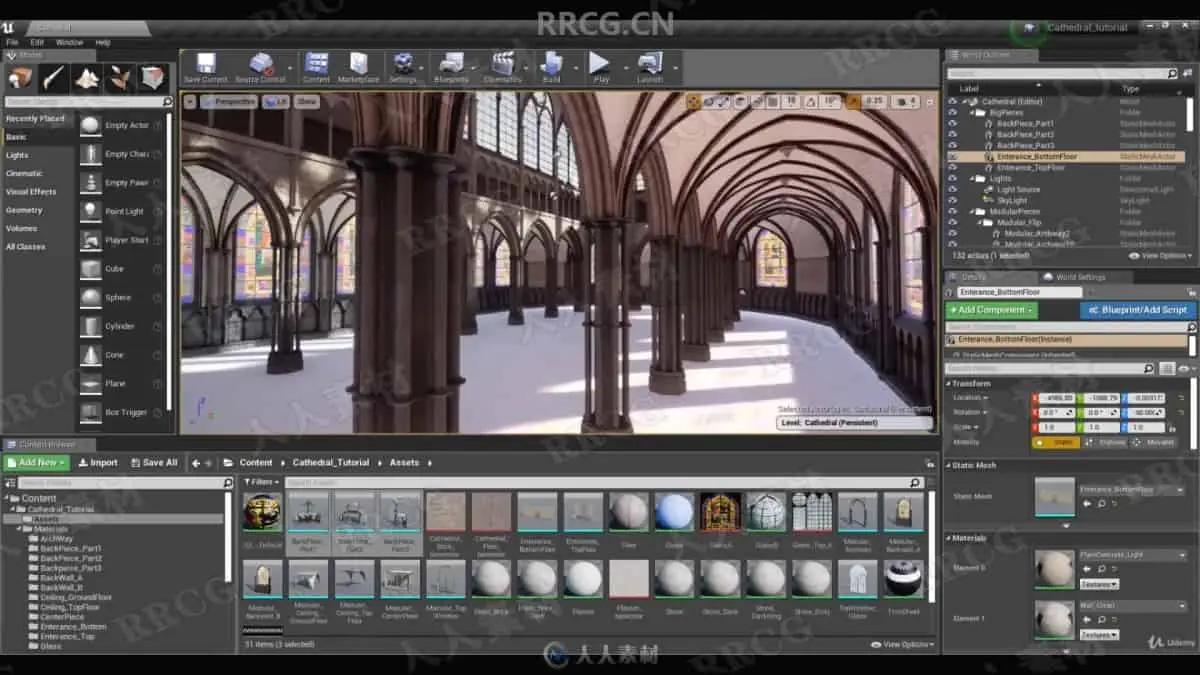Click the Blueprint/Add Script button

[1138, 310]
